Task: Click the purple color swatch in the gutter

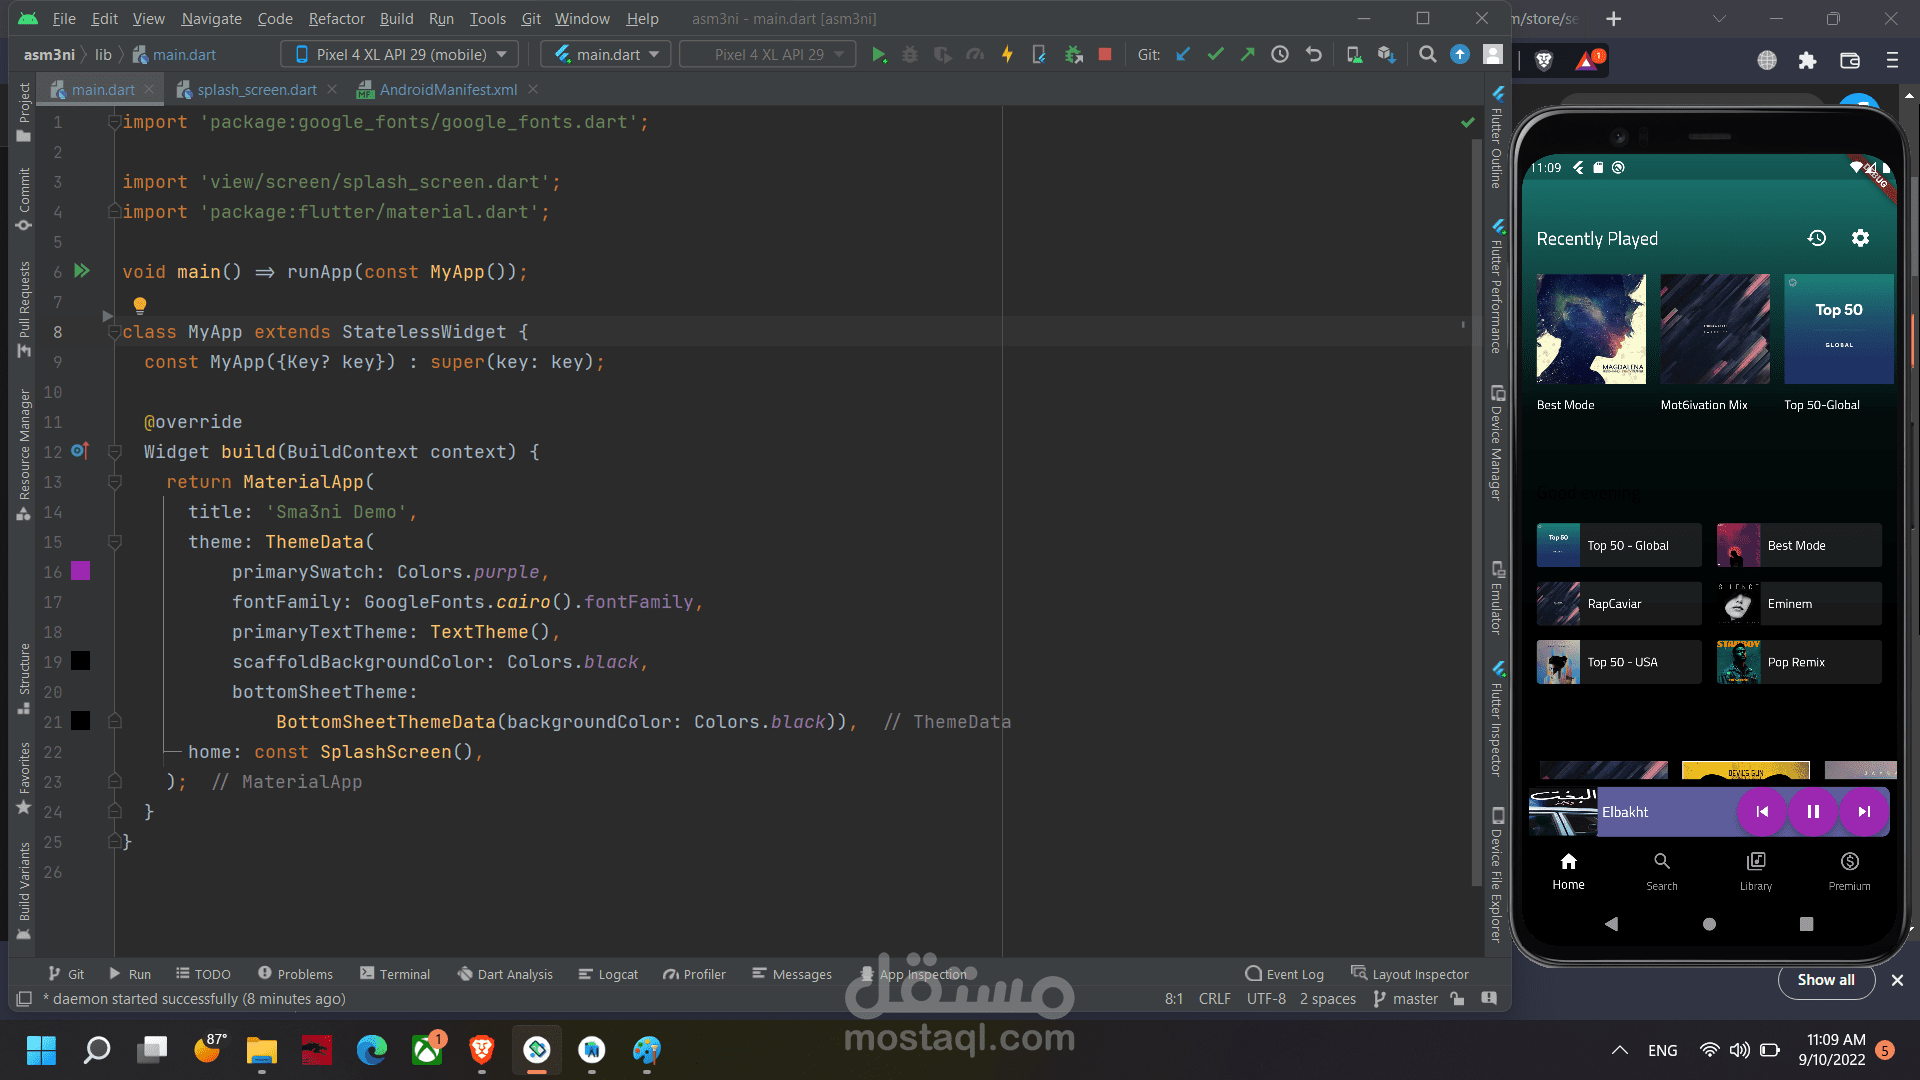Action: point(81,571)
